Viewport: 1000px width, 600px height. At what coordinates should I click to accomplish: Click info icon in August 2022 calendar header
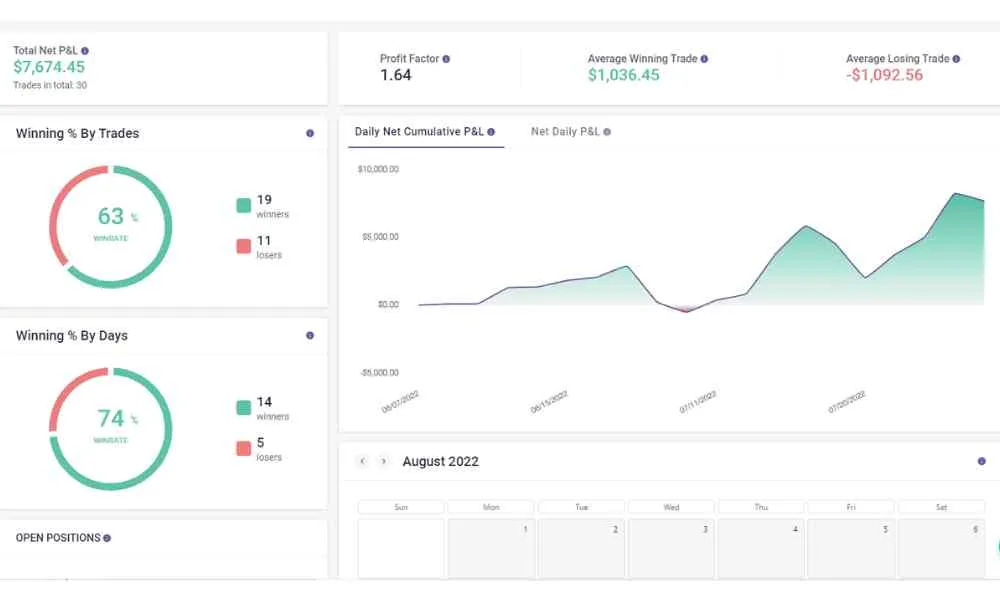coord(981,461)
